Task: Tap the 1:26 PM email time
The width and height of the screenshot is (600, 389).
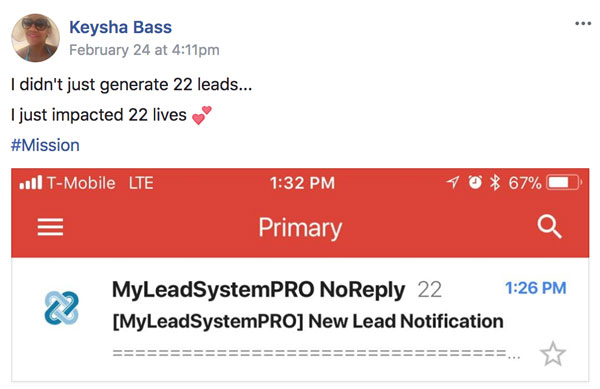Action: (x=536, y=288)
